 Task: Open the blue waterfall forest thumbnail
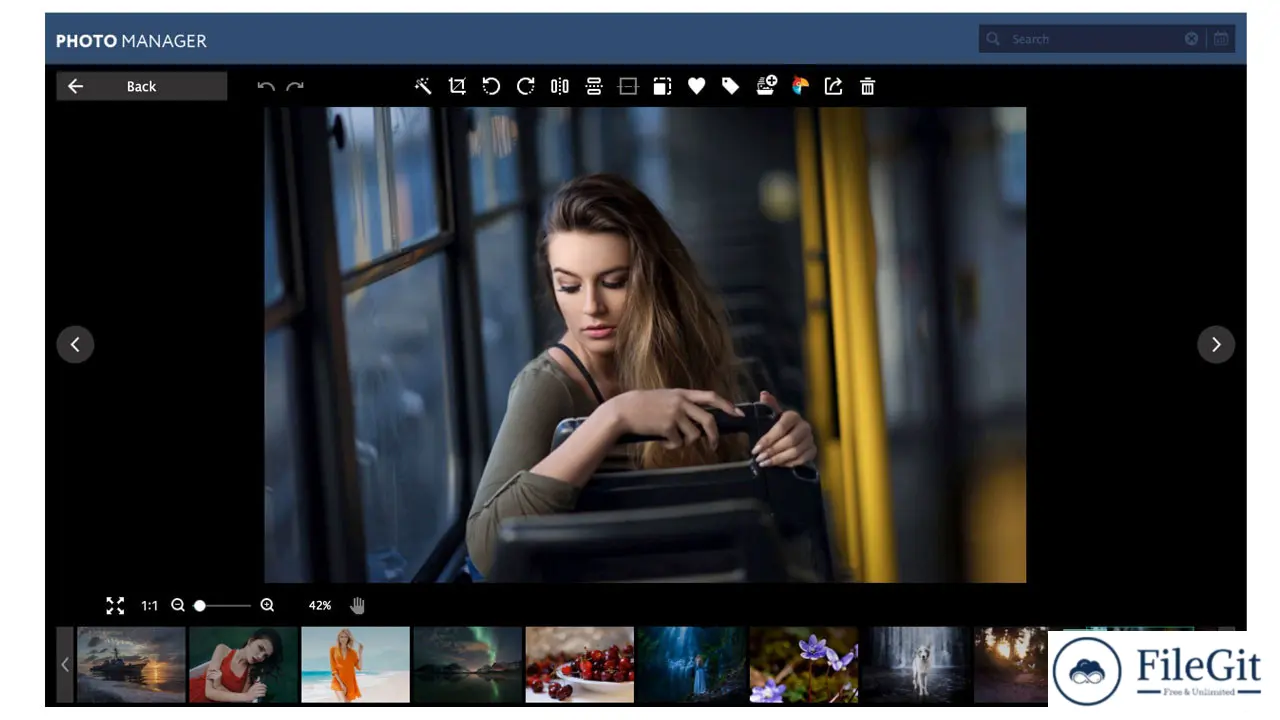691,664
